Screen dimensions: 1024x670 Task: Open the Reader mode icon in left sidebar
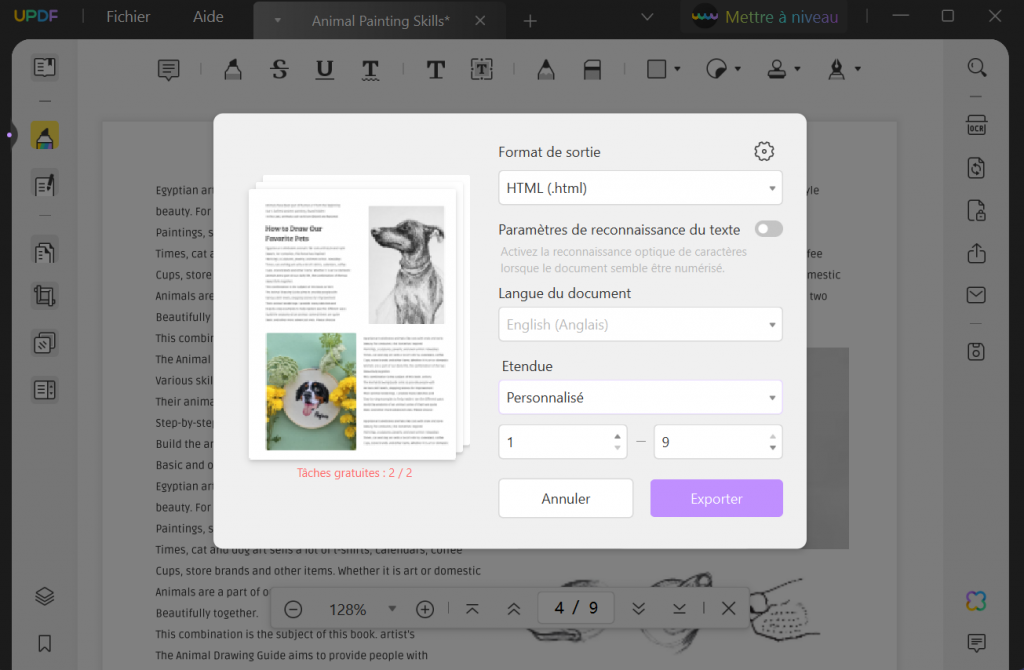click(x=44, y=67)
